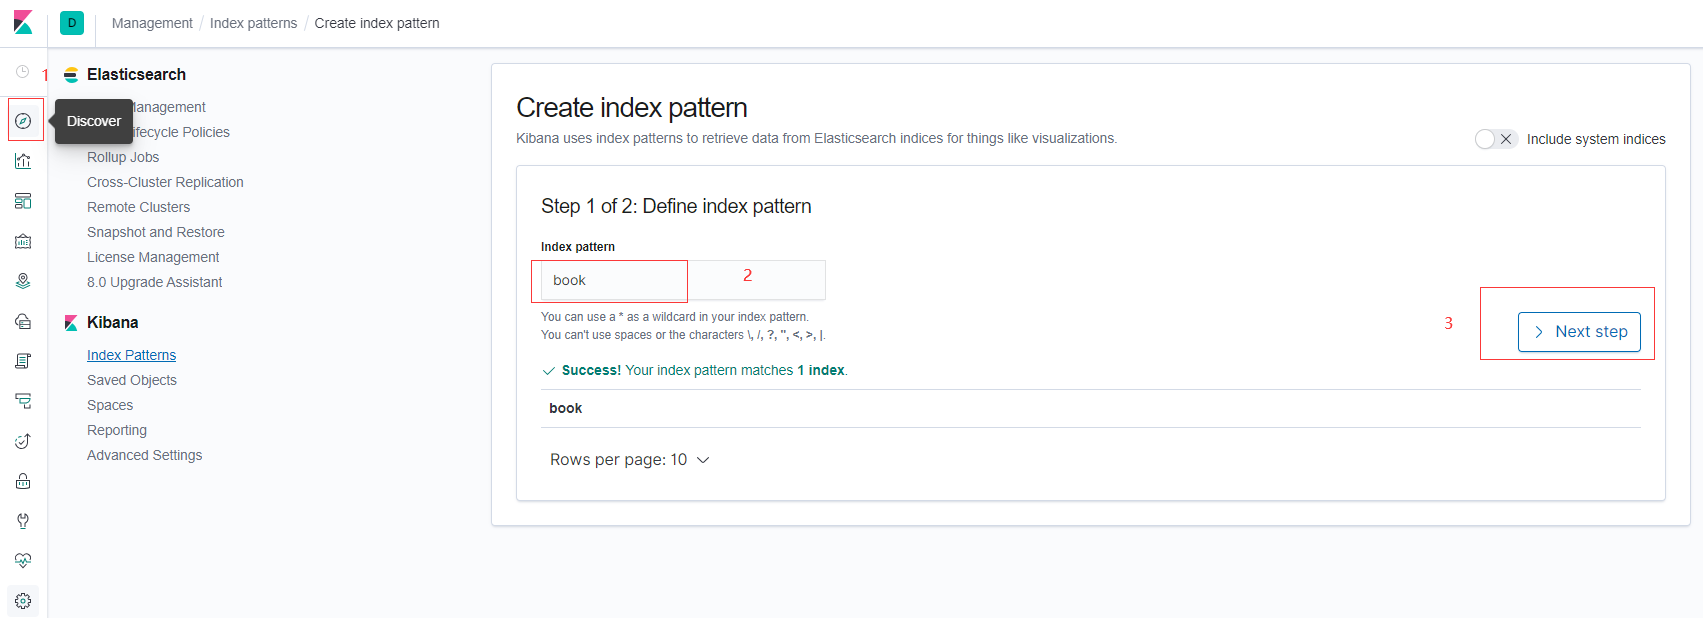Open Snapshot and Restore page

pos(156,232)
